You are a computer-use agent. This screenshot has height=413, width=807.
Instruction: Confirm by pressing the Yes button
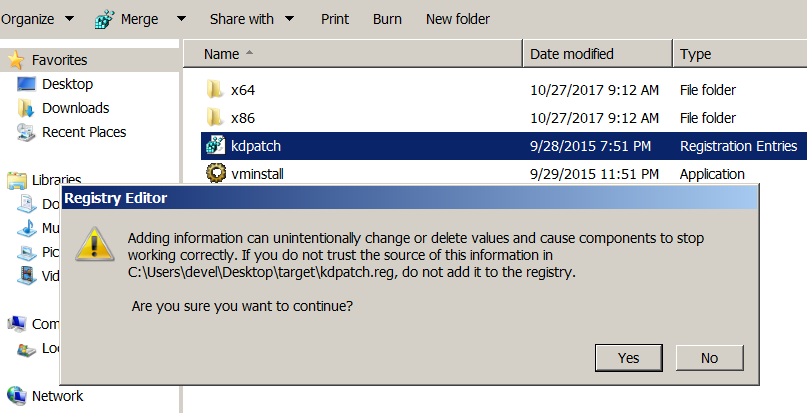(629, 358)
